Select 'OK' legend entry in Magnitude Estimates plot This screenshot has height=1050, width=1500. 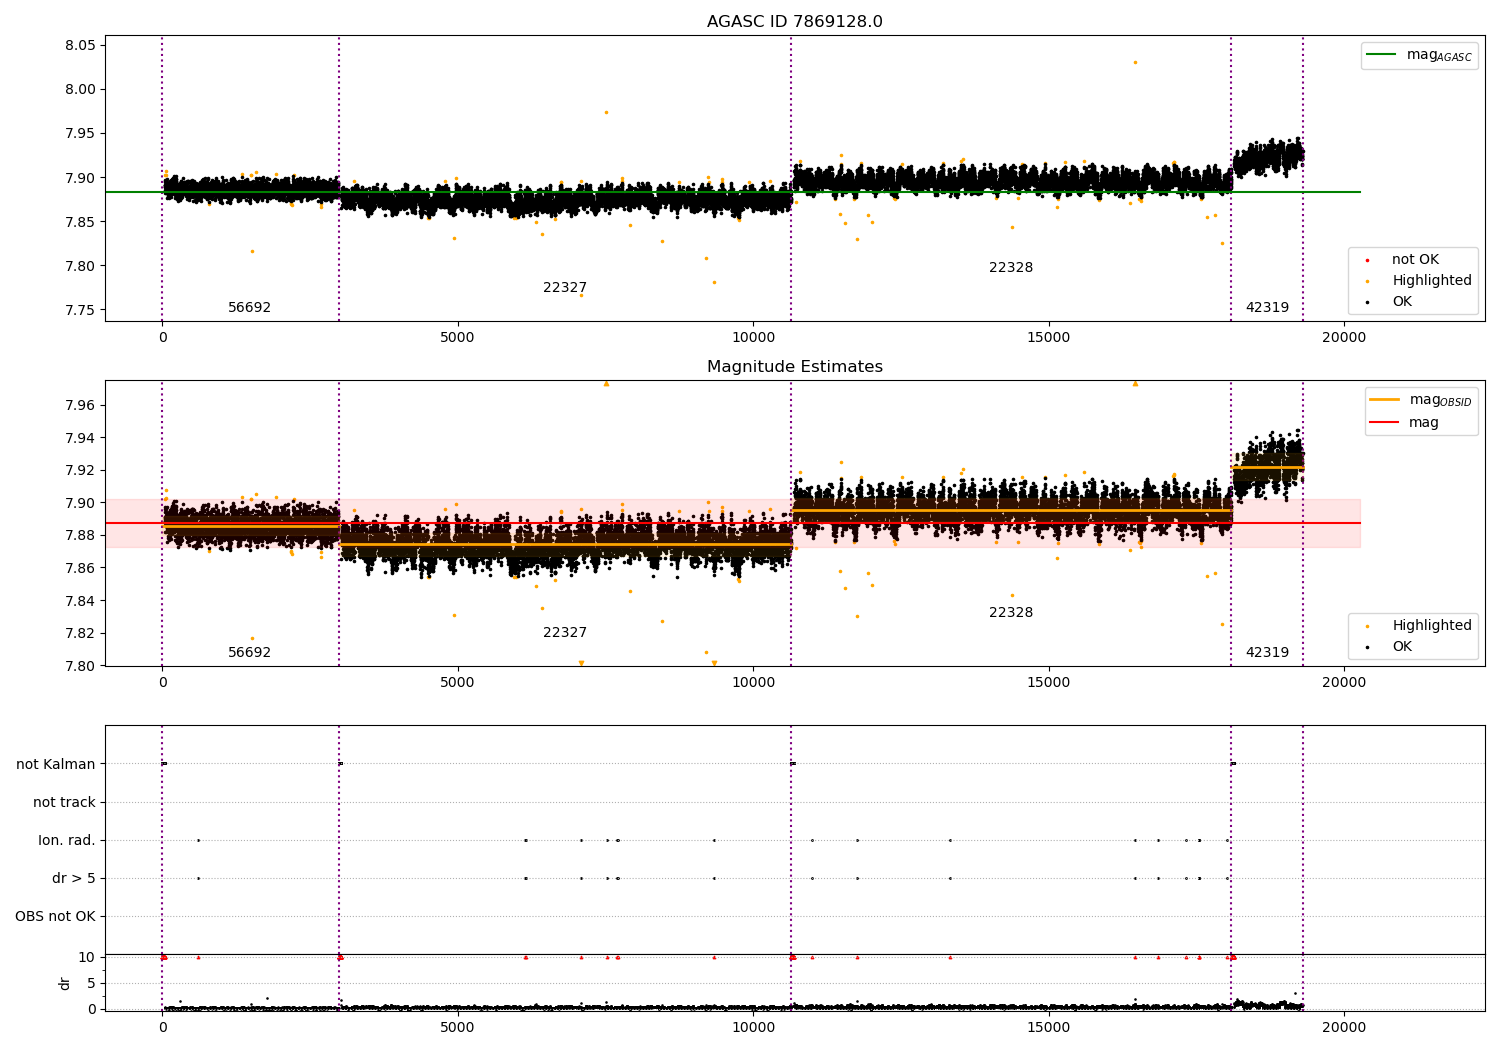[x=1402, y=647]
